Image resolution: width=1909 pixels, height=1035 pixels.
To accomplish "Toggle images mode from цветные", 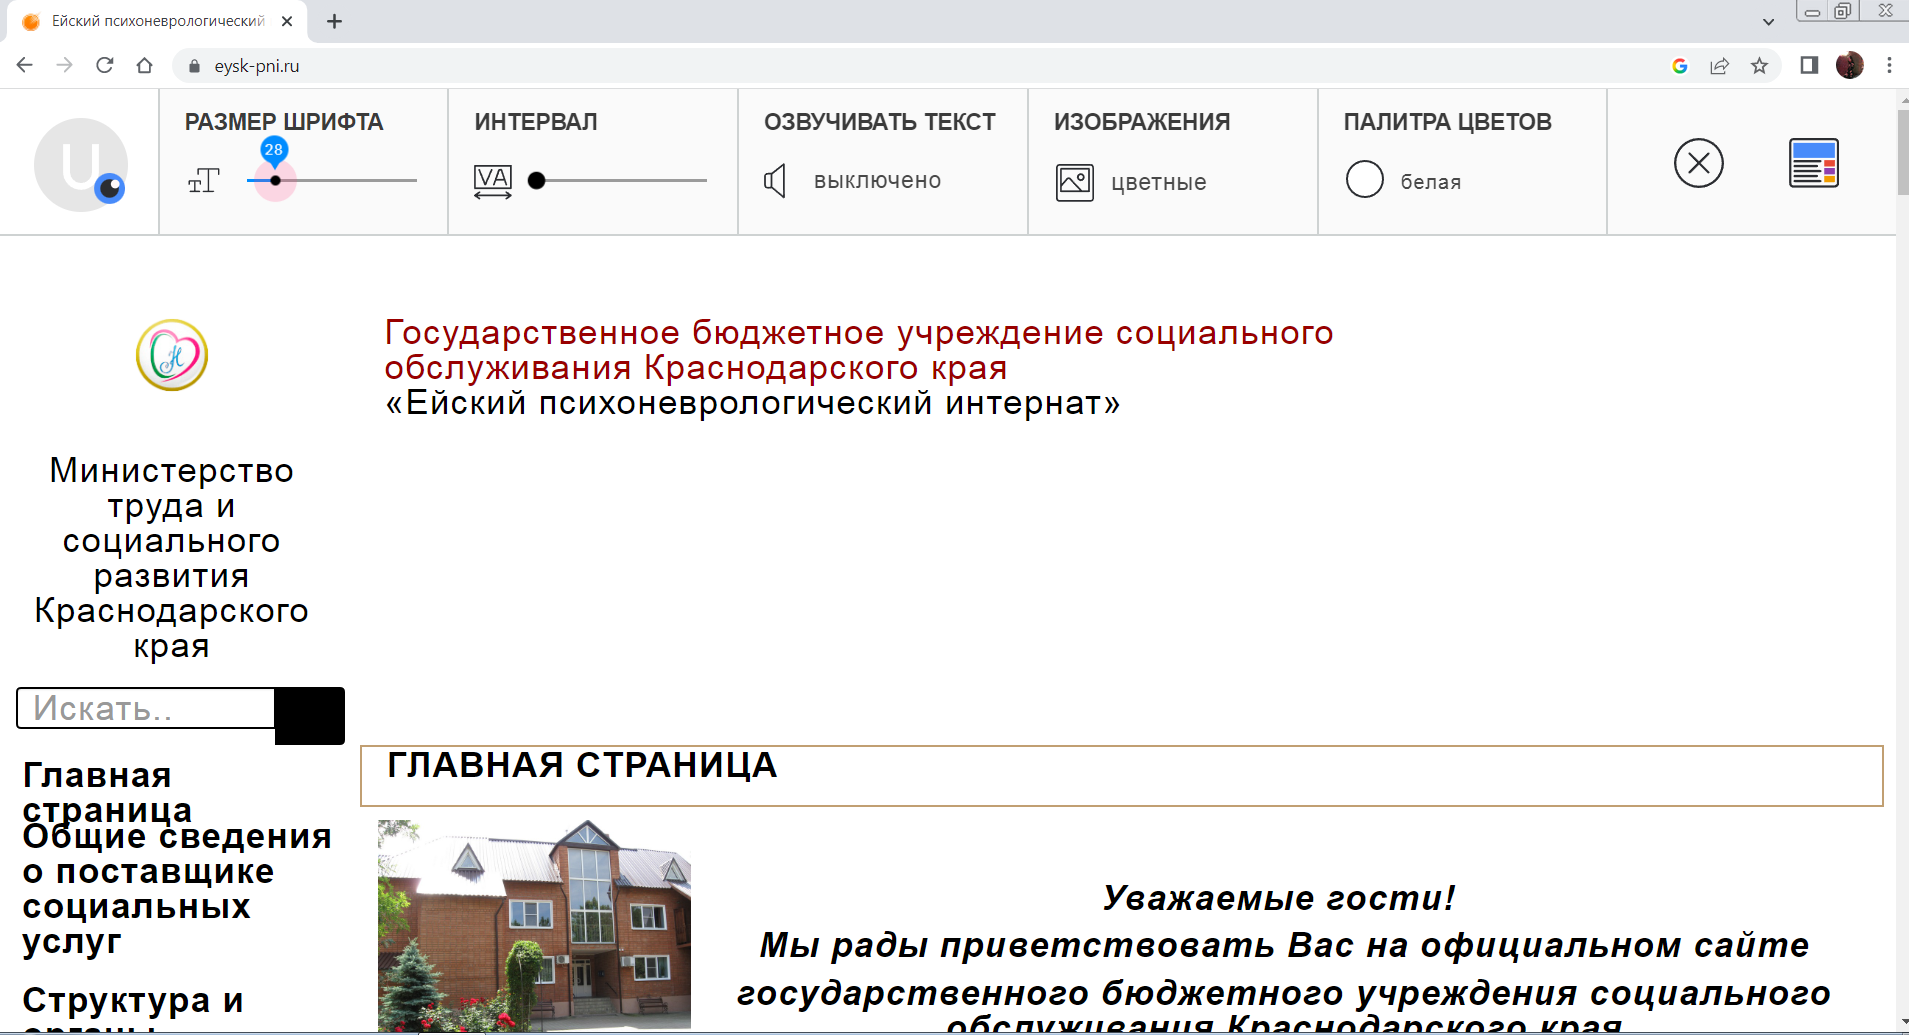I will pyautogui.click(x=1075, y=182).
